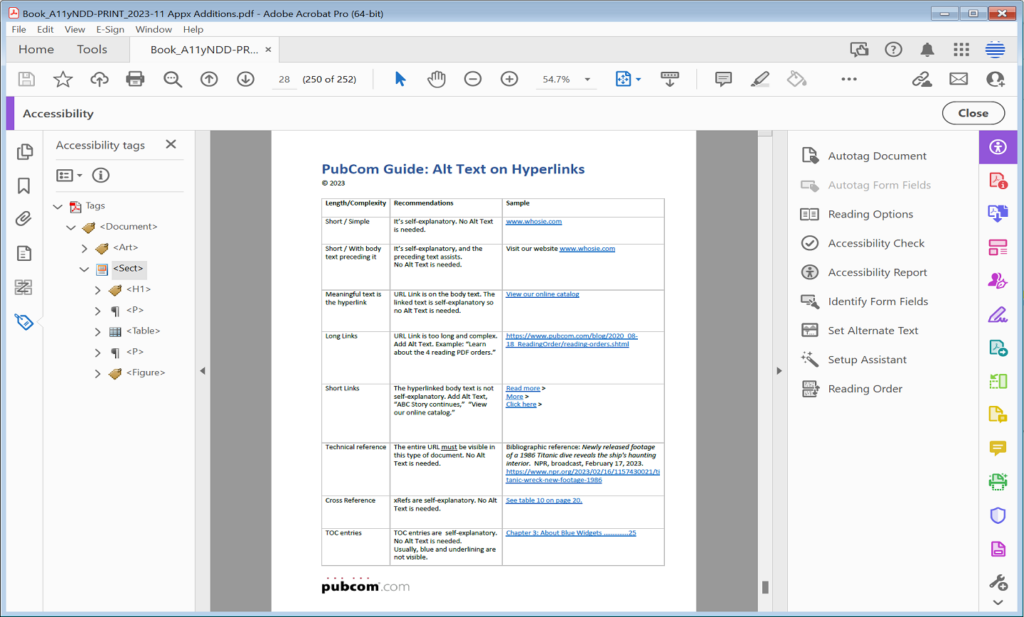The image size is (1024, 617).
Task: Collapse the Sect tag node
Action: coord(84,269)
